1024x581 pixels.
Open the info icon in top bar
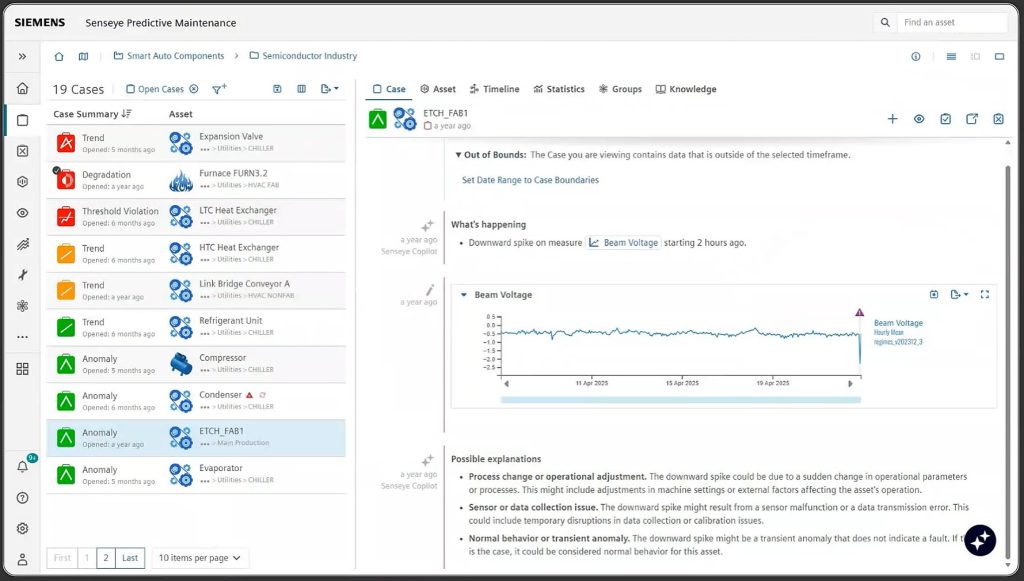click(916, 57)
